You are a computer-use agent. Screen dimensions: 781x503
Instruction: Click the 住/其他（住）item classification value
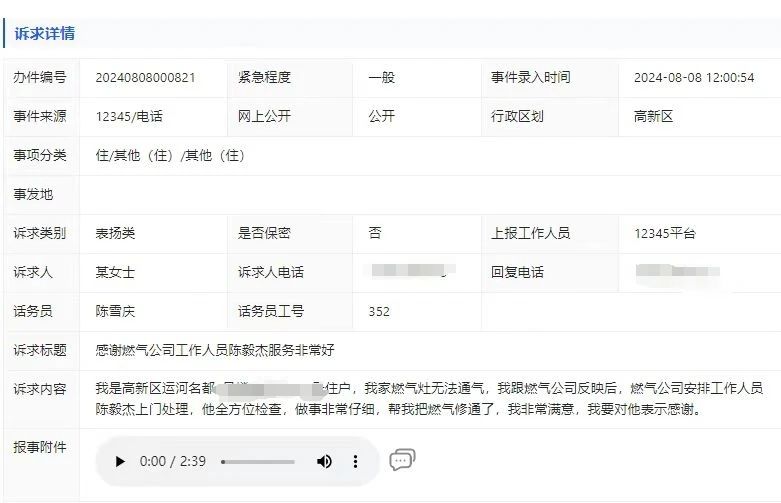point(170,155)
